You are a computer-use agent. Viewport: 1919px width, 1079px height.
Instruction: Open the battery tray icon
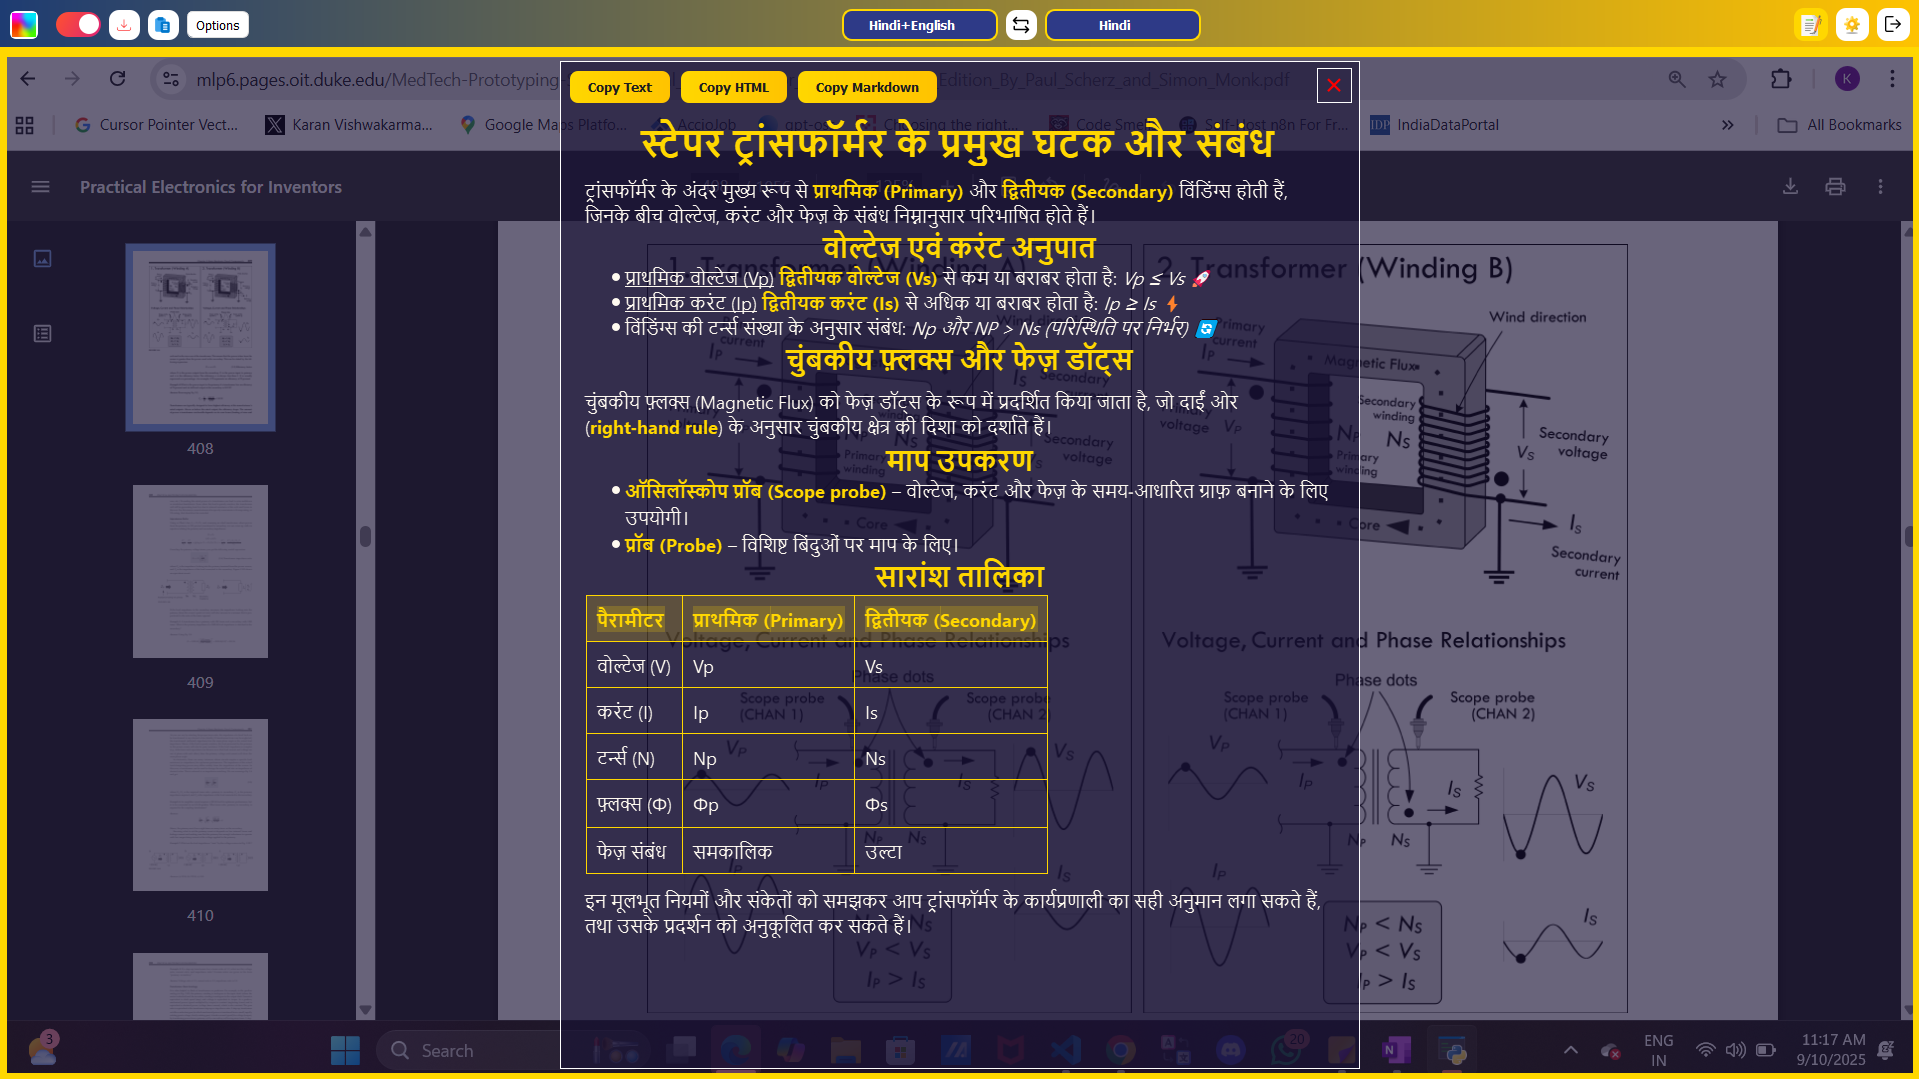click(1765, 1050)
